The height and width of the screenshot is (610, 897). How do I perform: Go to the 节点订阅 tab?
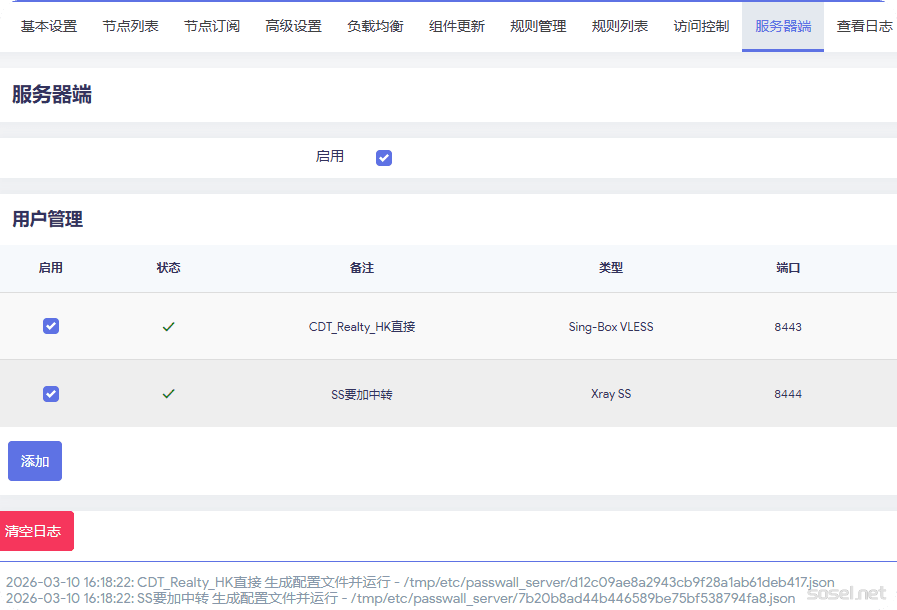(x=212, y=26)
